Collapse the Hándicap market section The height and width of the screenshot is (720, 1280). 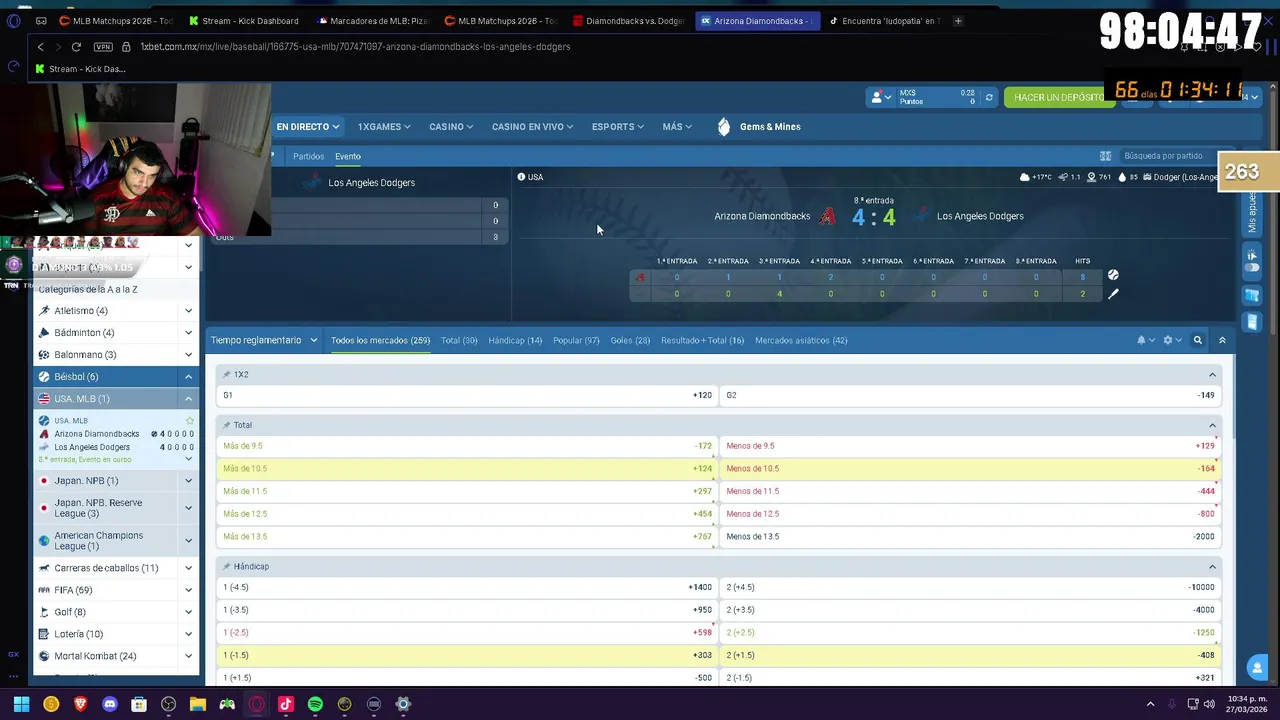click(x=1212, y=567)
